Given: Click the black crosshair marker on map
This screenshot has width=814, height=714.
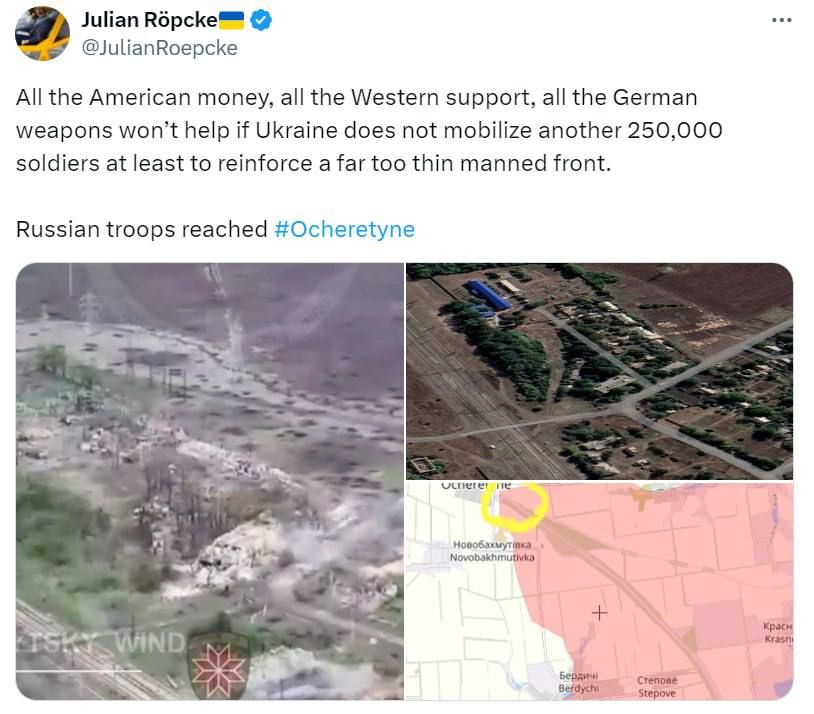Looking at the screenshot, I should click(x=599, y=613).
